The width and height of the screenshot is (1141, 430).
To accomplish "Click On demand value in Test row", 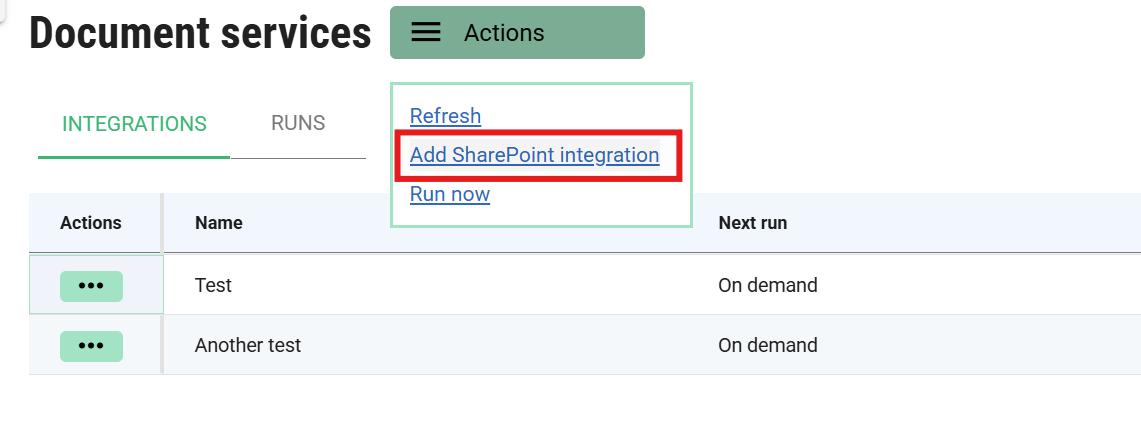I will (x=768, y=286).
